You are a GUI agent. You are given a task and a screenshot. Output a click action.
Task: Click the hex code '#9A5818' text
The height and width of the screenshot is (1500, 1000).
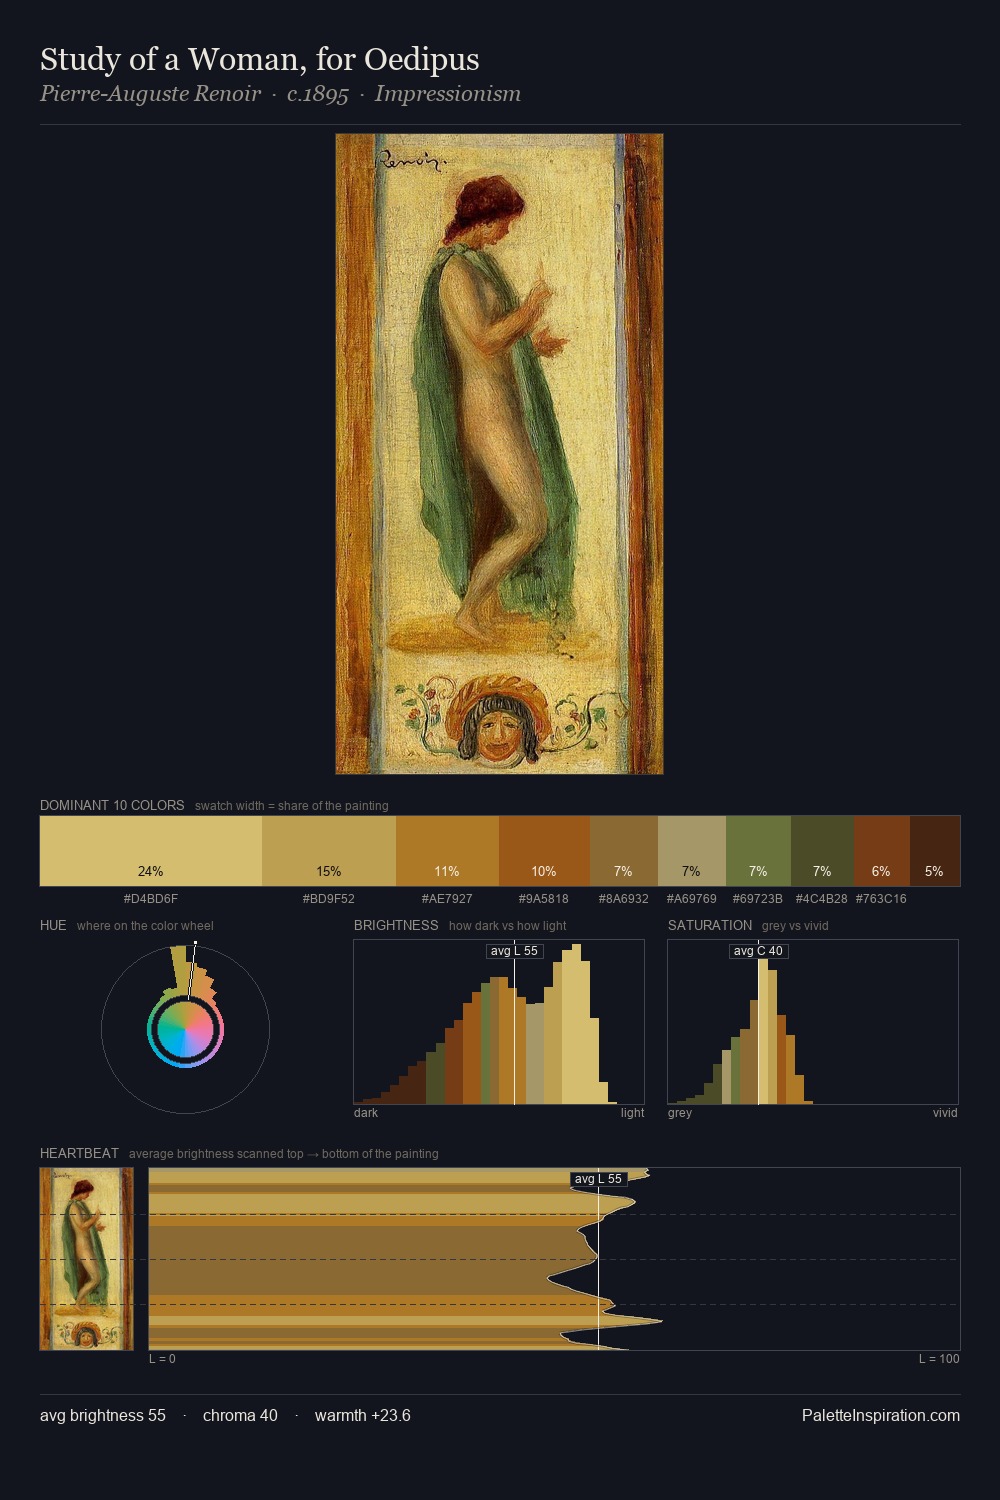pos(544,899)
